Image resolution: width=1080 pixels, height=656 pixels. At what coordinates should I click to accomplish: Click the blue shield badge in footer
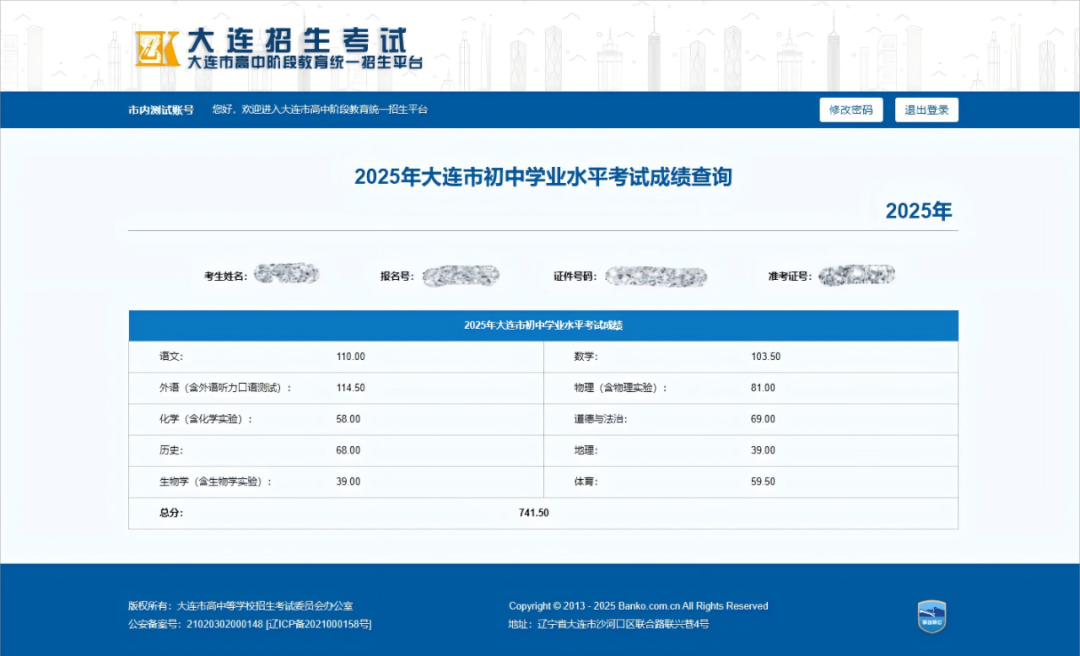click(931, 616)
